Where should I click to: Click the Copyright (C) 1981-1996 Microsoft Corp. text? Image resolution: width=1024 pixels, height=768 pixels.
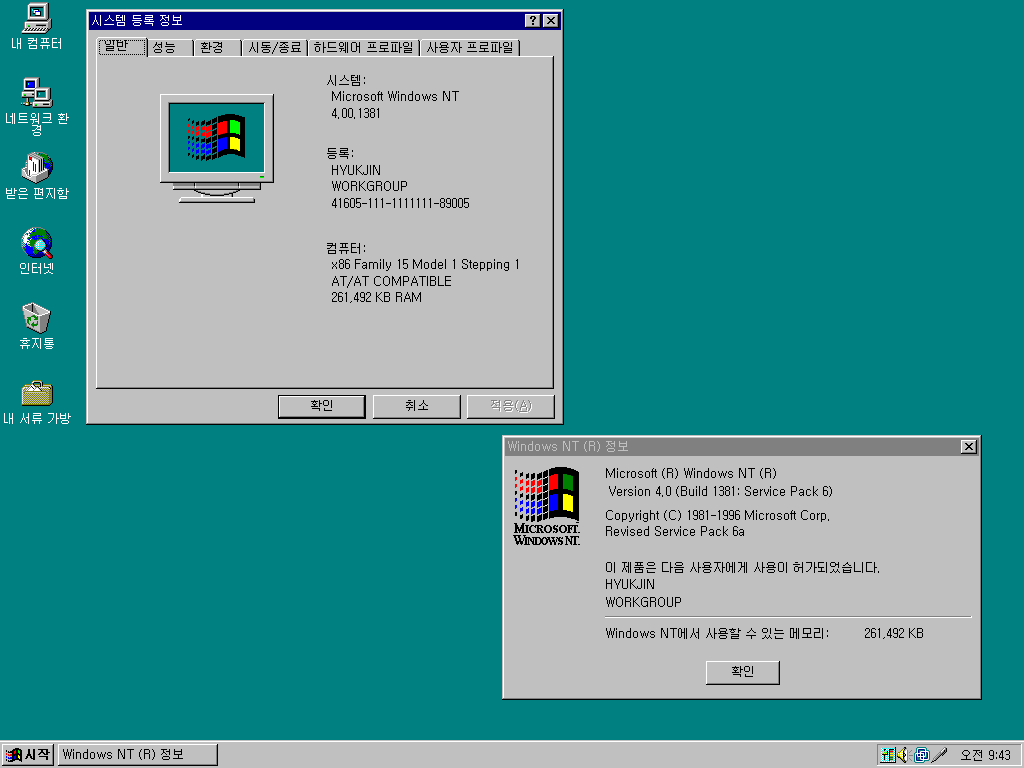[717, 515]
